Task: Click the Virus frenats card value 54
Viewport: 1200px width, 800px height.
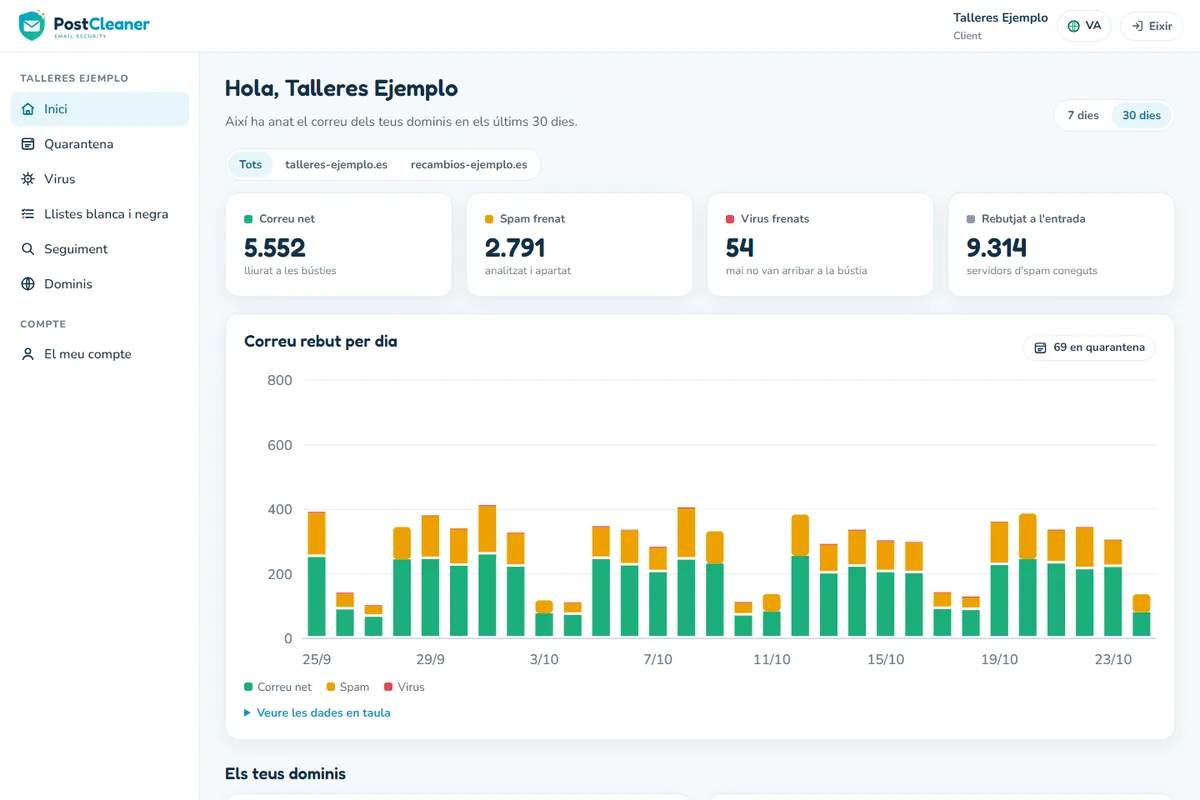Action: pos(740,247)
